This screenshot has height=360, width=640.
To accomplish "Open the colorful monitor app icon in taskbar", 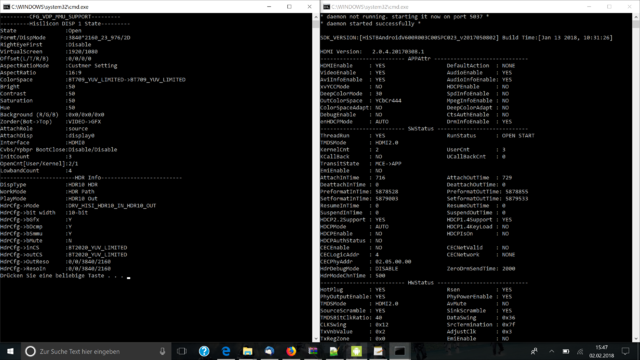I will (x=313, y=351).
